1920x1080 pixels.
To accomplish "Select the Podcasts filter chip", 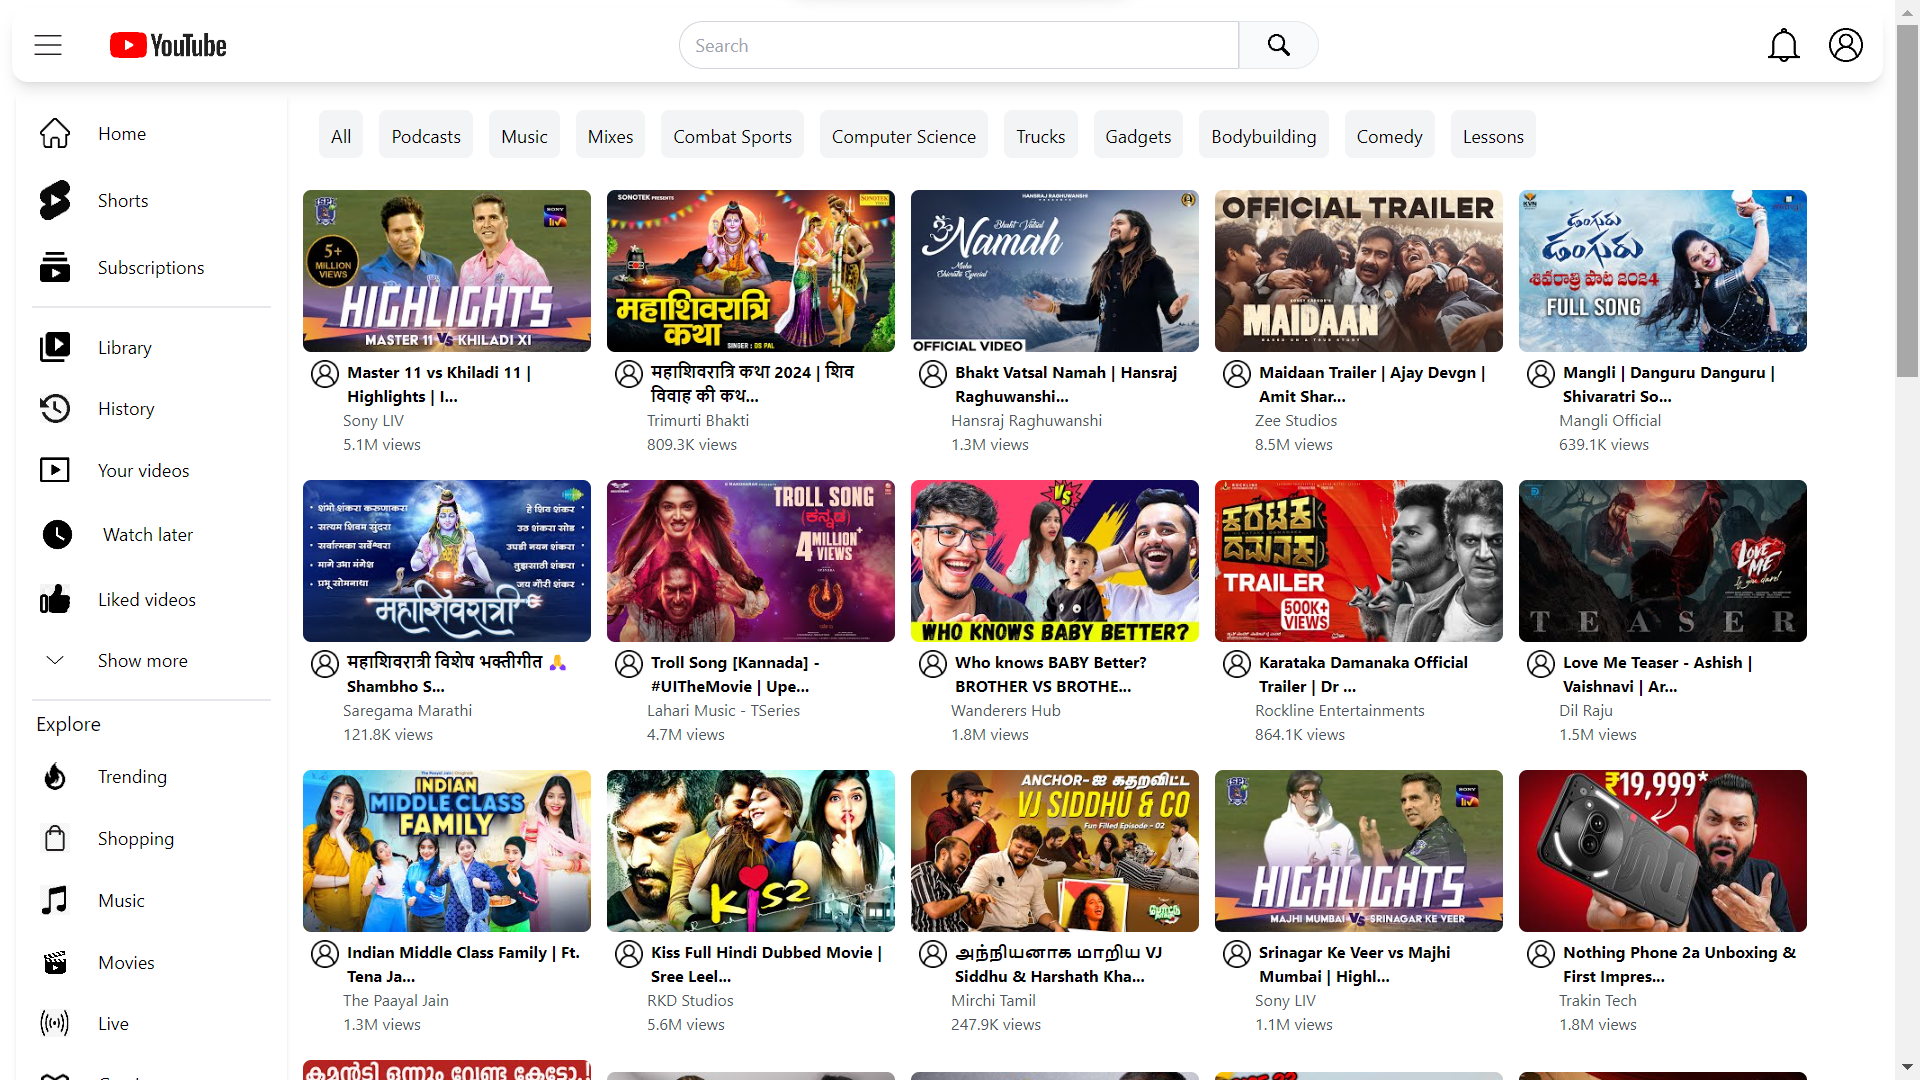I will tap(426, 136).
